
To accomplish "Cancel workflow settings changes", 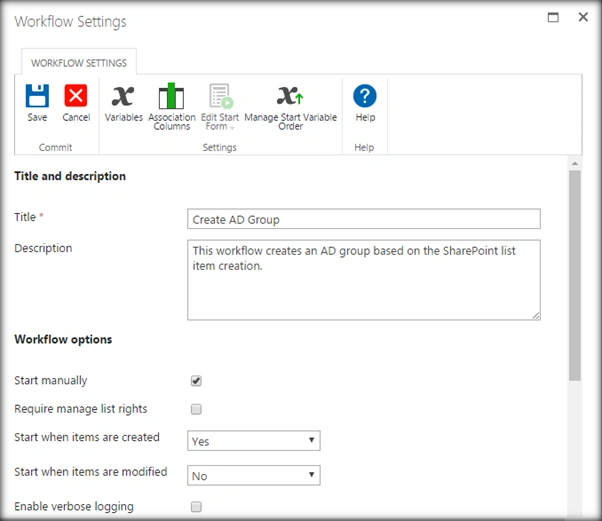I will pyautogui.click(x=76, y=103).
